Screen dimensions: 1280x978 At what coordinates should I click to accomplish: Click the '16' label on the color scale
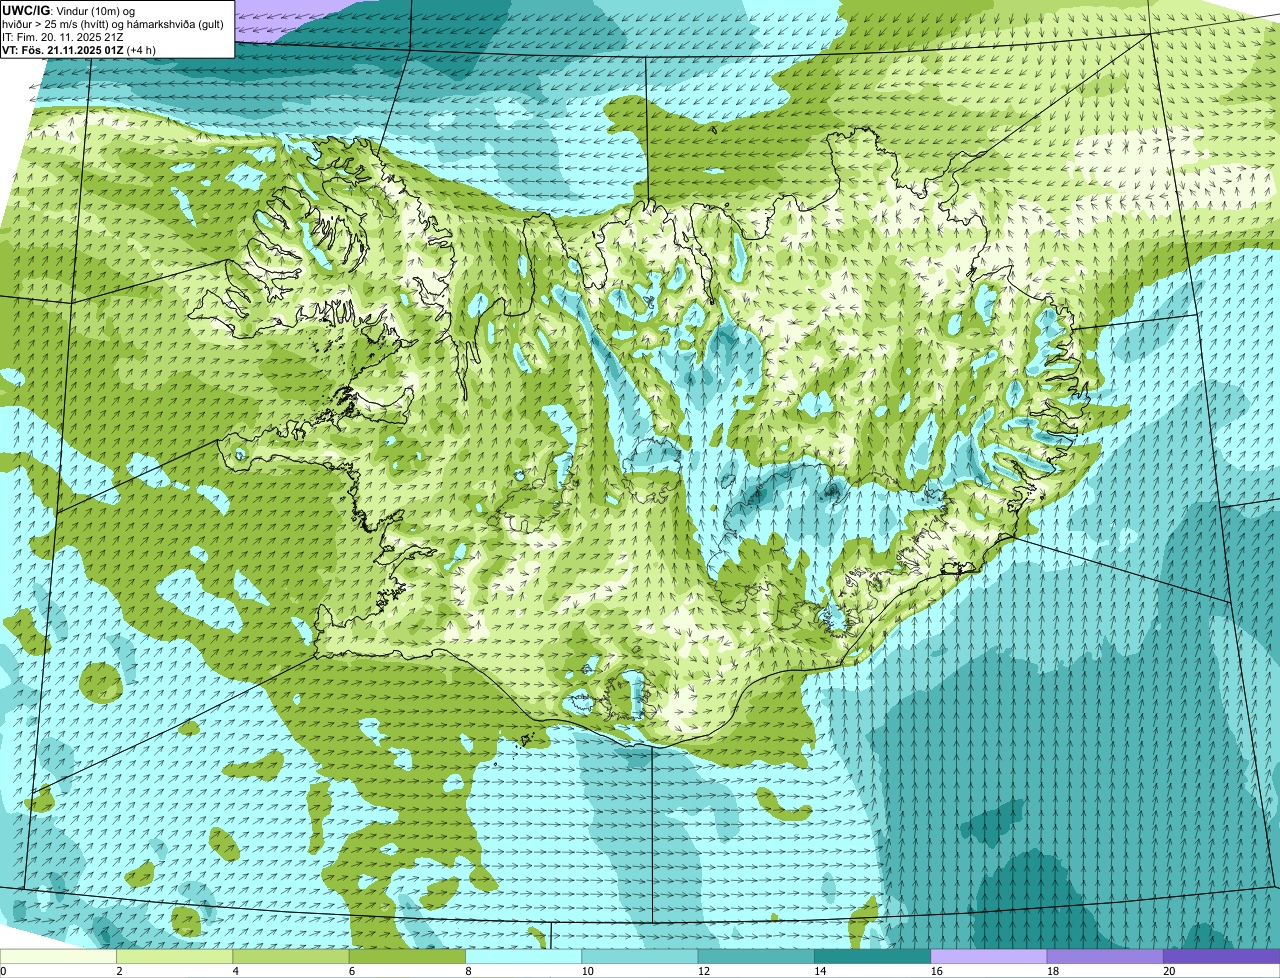pos(936,971)
